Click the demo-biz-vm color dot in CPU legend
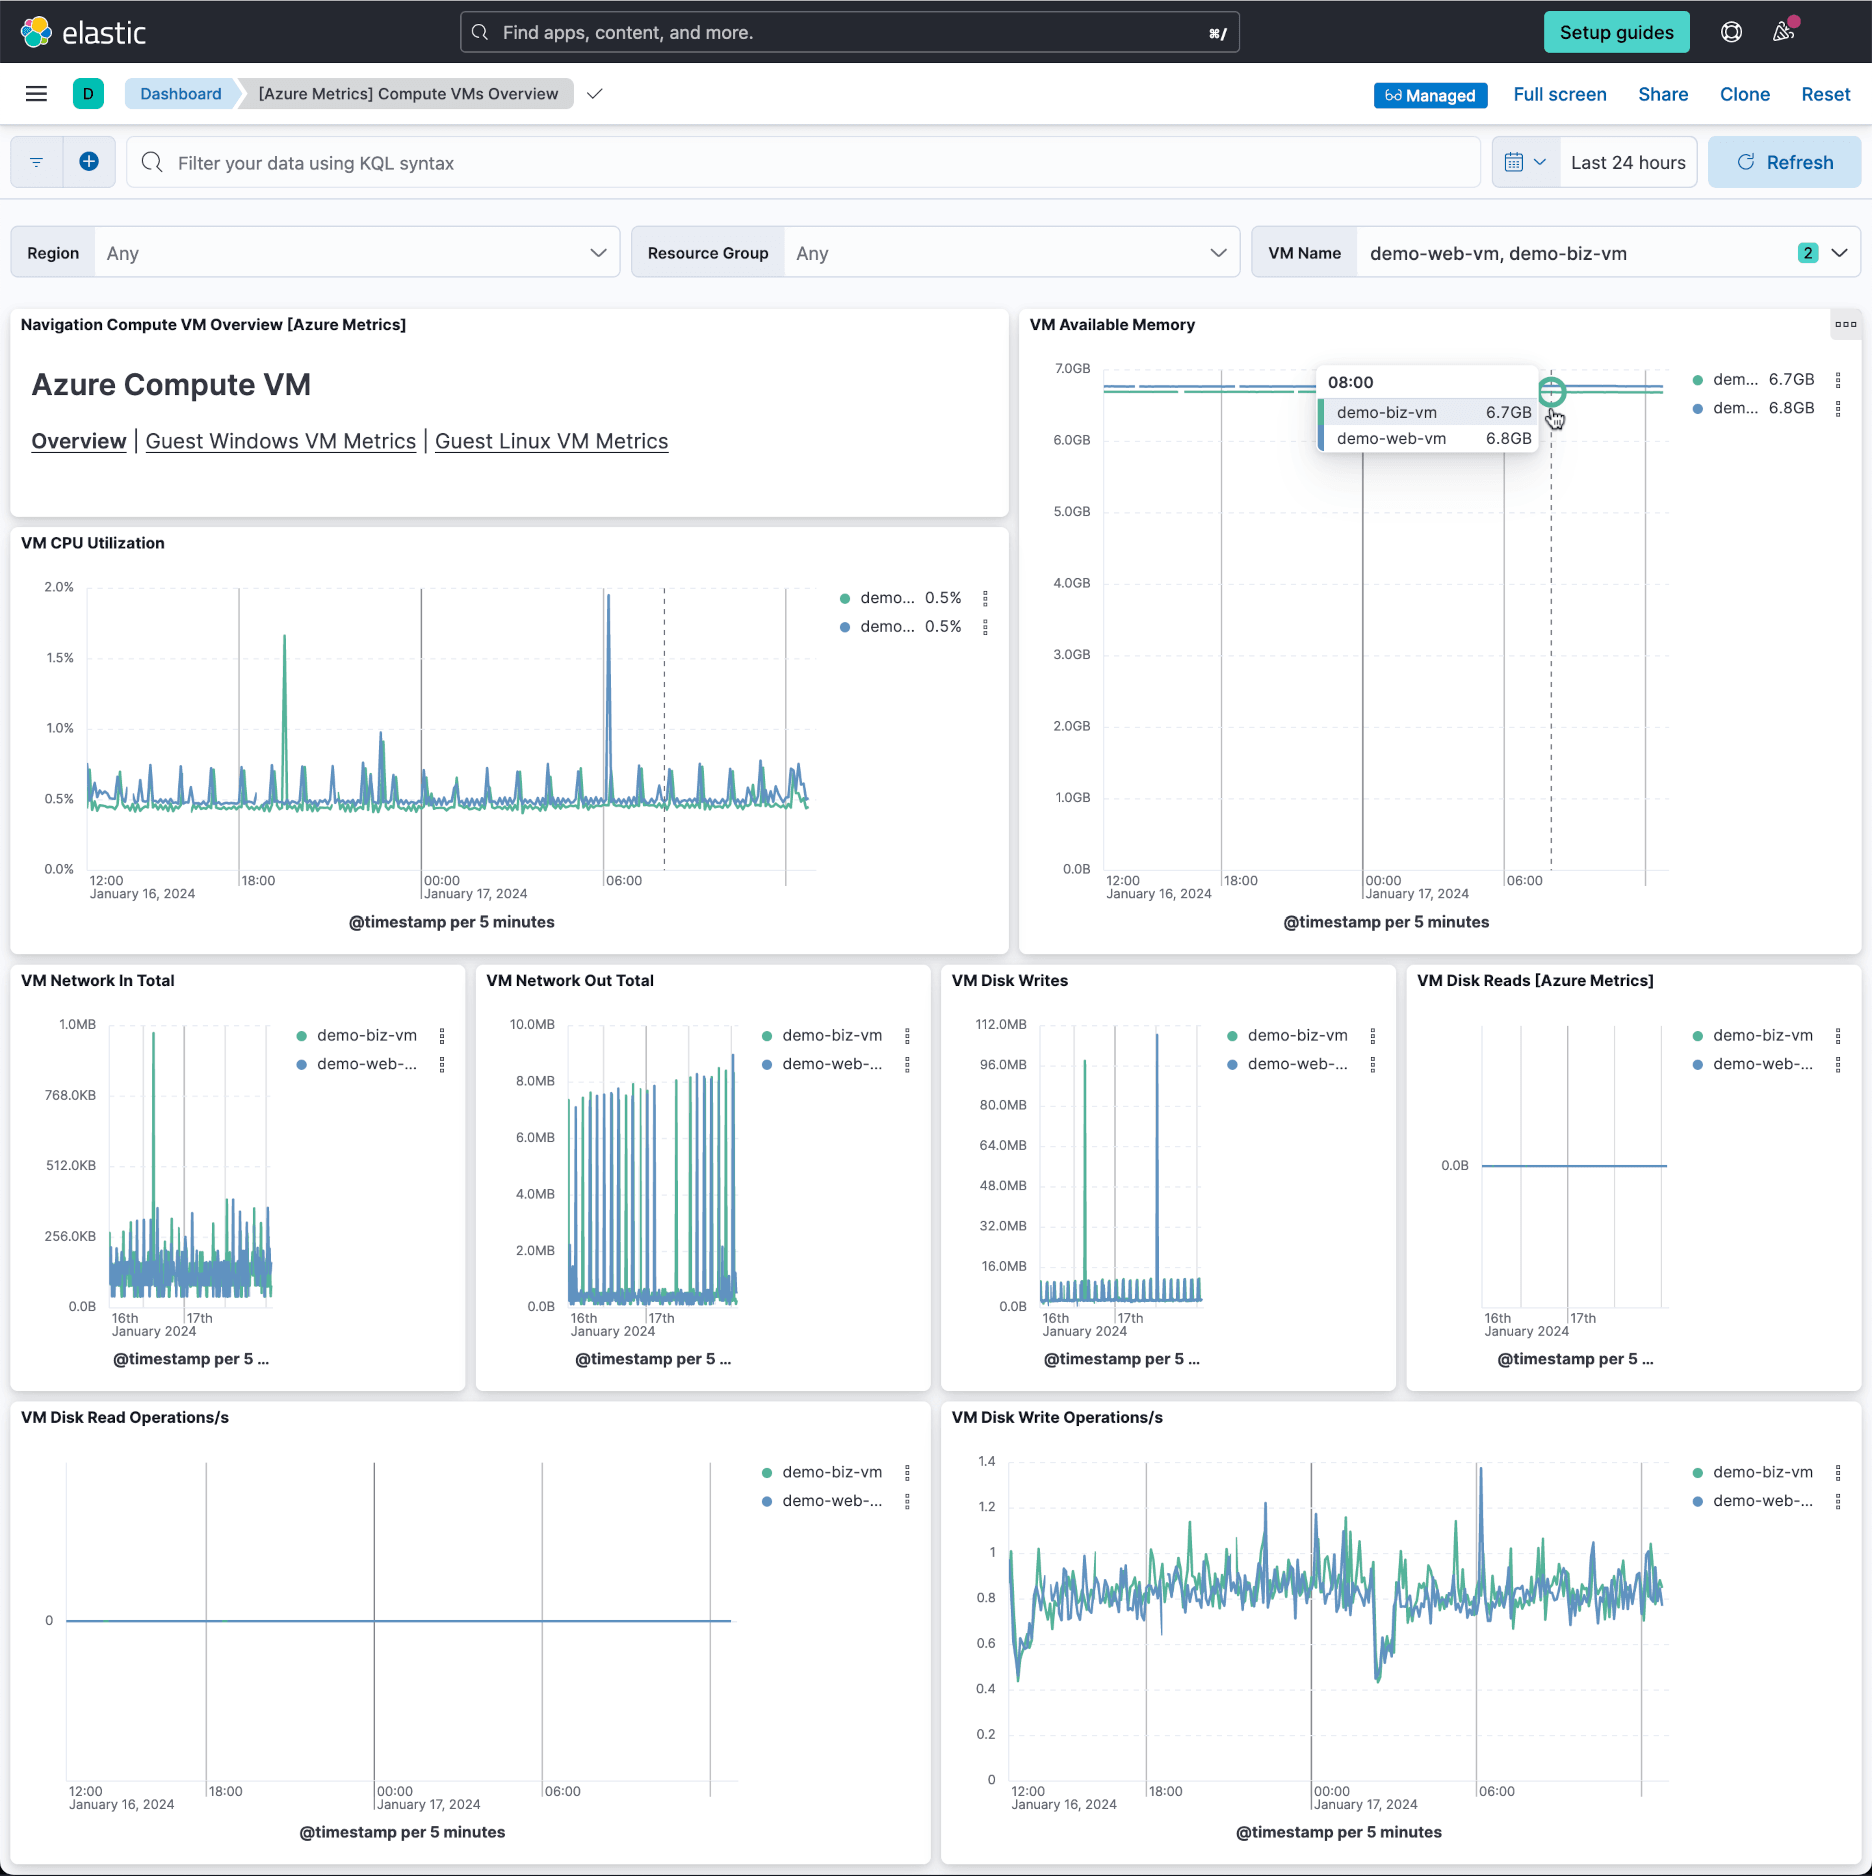This screenshot has width=1872, height=1876. pyautogui.click(x=845, y=599)
